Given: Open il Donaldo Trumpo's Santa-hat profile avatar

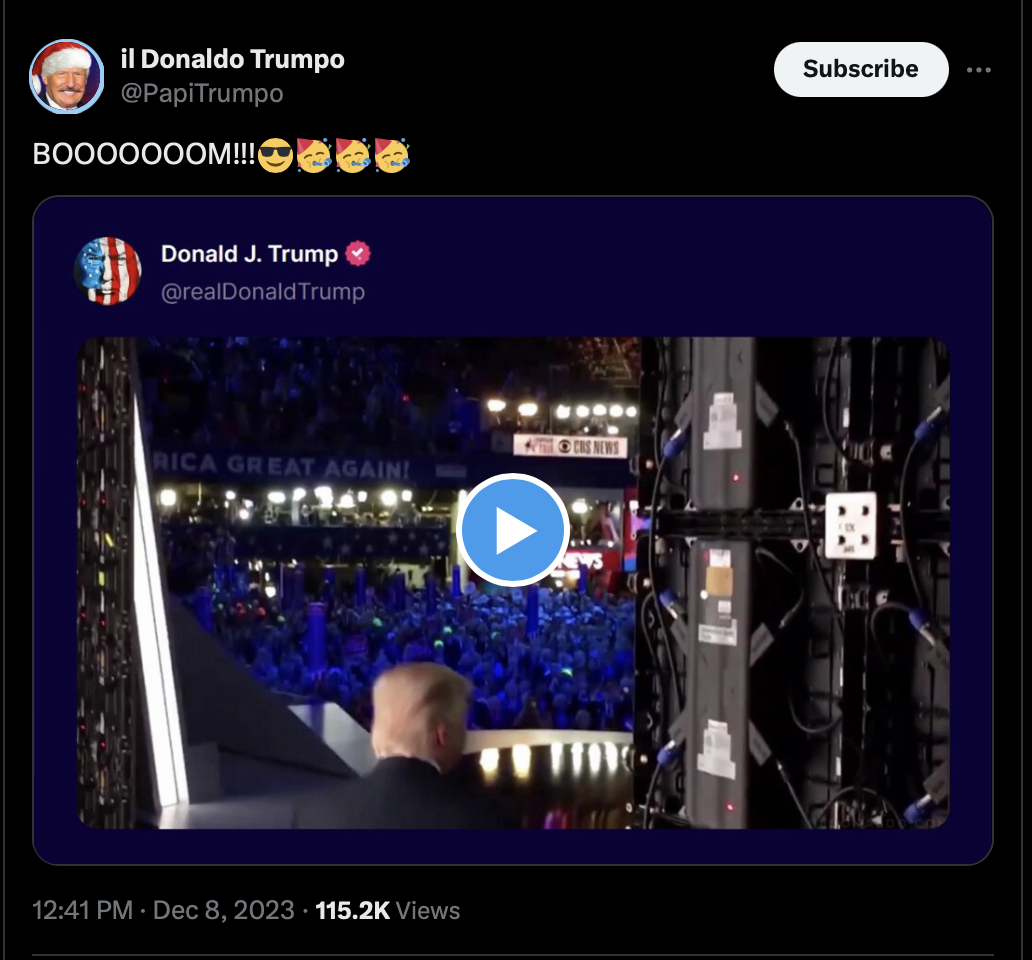Looking at the screenshot, I should (x=66, y=76).
